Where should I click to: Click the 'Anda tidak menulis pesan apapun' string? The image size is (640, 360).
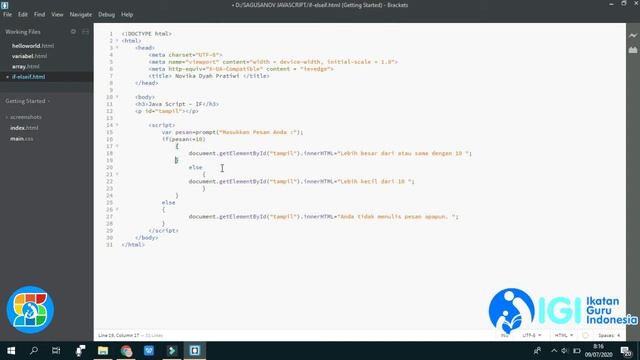(398, 217)
